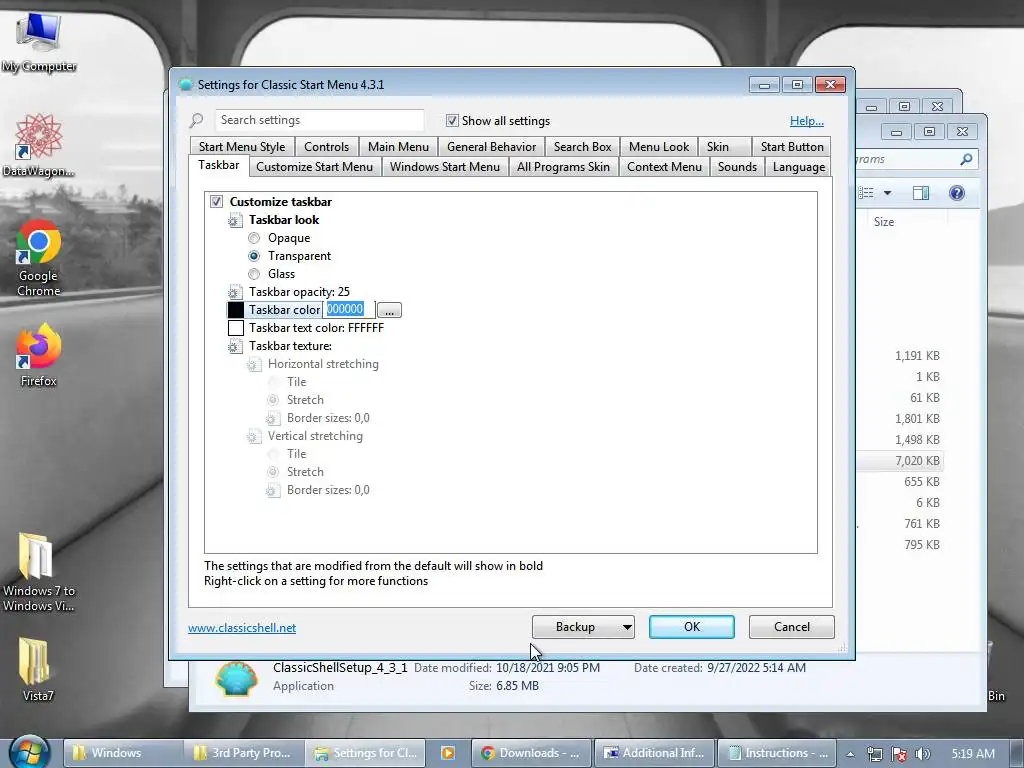Viewport: 1024px width, 768px height.
Task: Open Windows 7 to Windows Vista folder
Action: [x=39, y=572]
